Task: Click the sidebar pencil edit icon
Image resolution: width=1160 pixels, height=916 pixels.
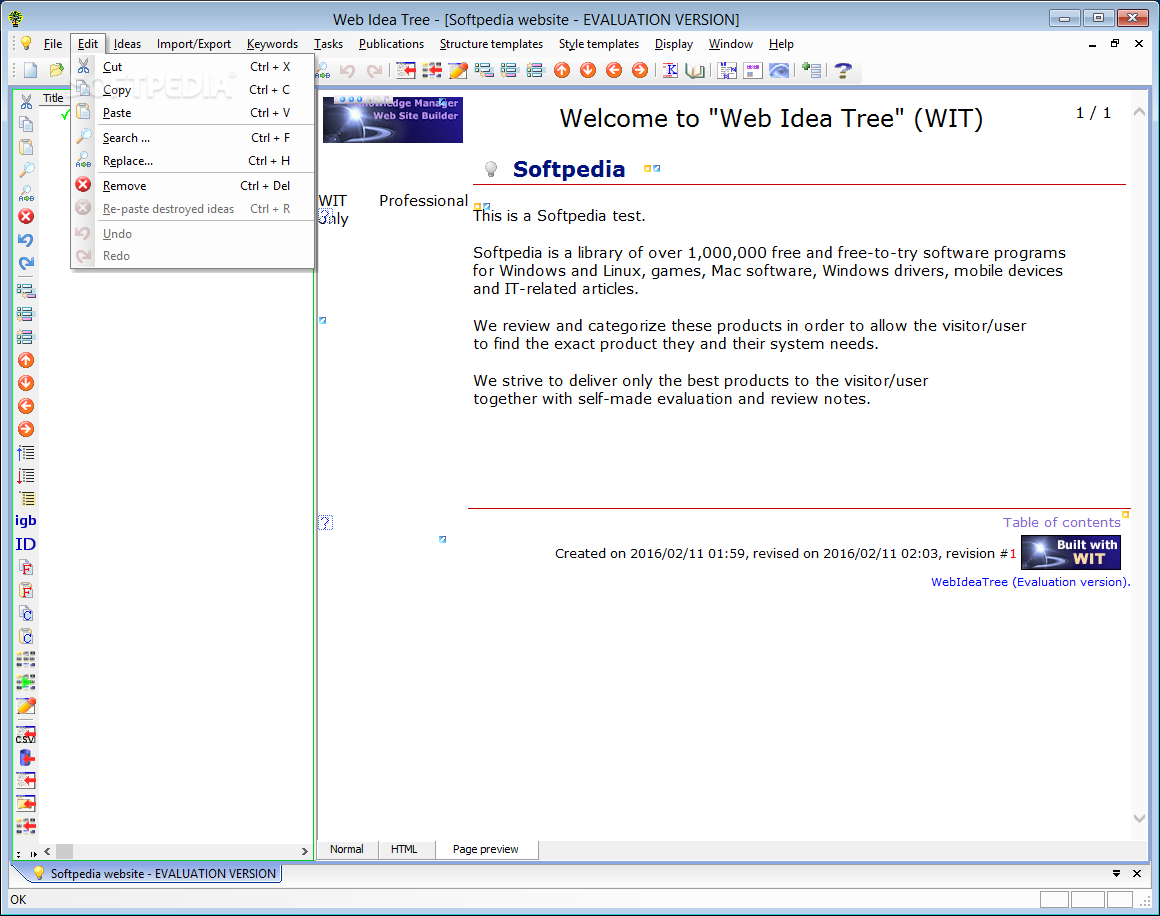Action: pyautogui.click(x=26, y=706)
